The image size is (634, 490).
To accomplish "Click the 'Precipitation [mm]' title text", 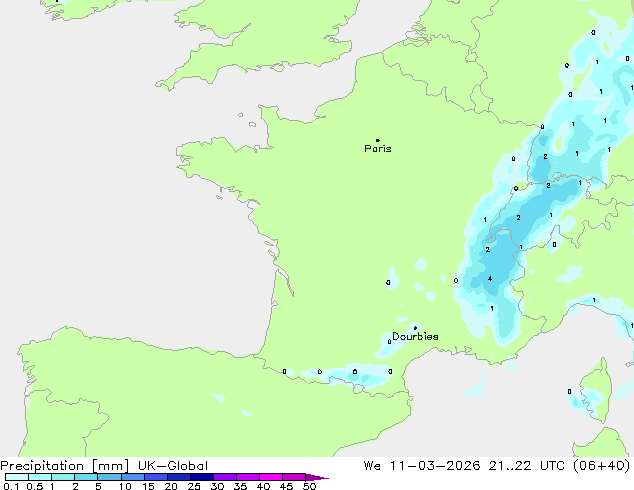I will pyautogui.click(x=65, y=466).
